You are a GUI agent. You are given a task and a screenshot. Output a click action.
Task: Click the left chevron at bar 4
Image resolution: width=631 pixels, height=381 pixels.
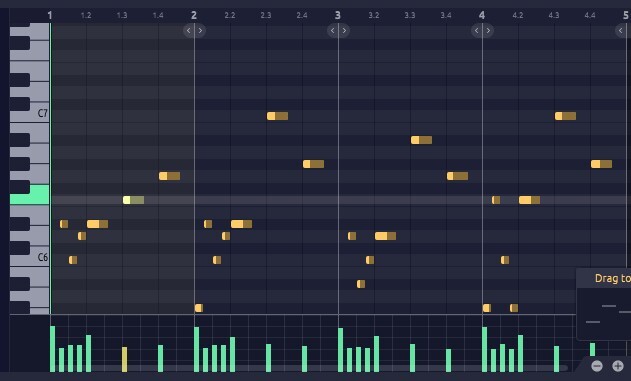click(x=477, y=31)
